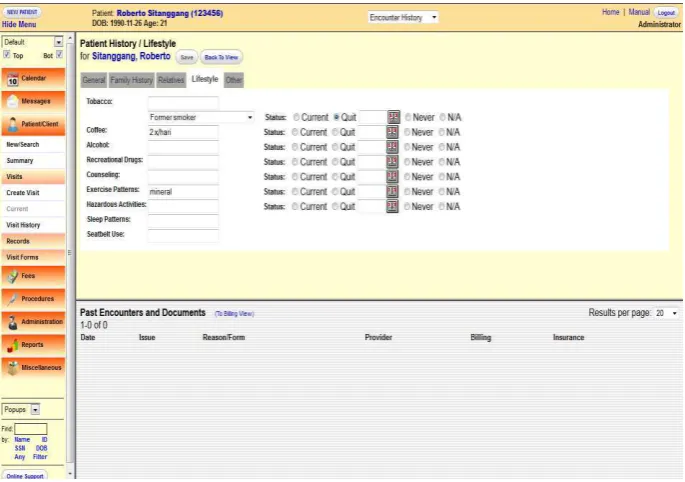Open the Encounter History dropdown
685x482 pixels.
point(402,17)
